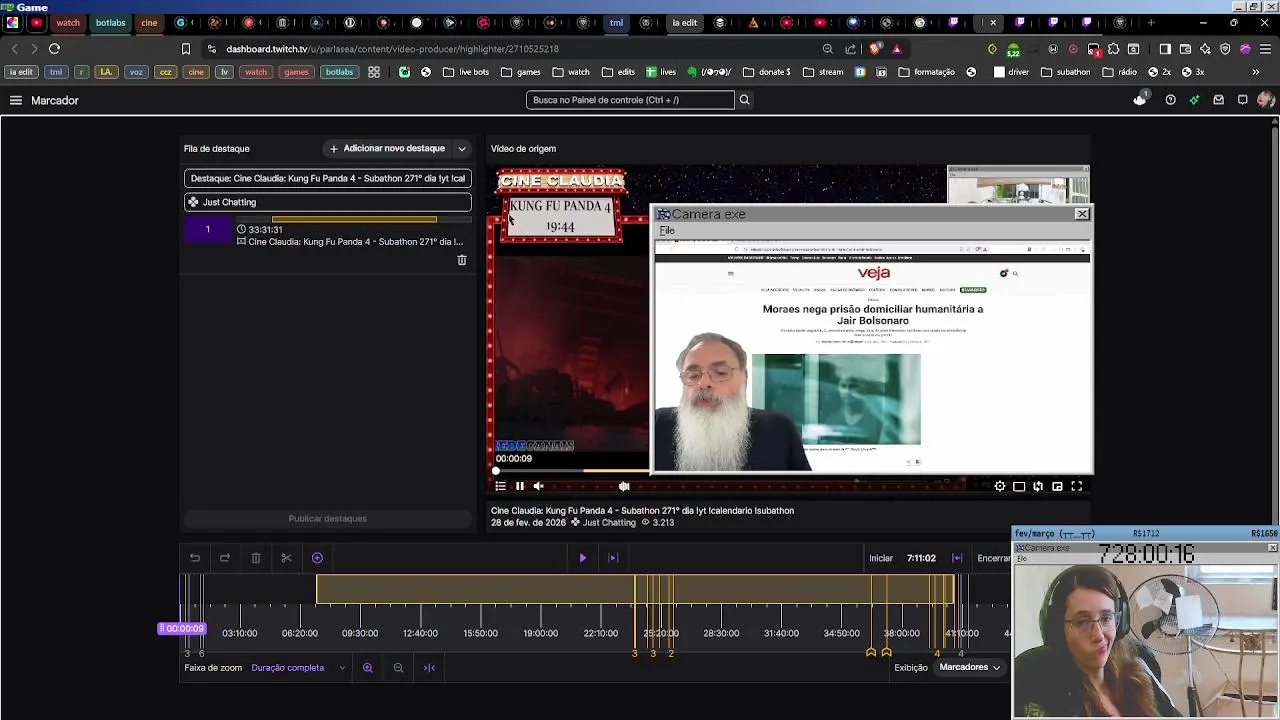Click the player sync/rotate icon
1280x720 pixels.
[x=1038, y=486]
